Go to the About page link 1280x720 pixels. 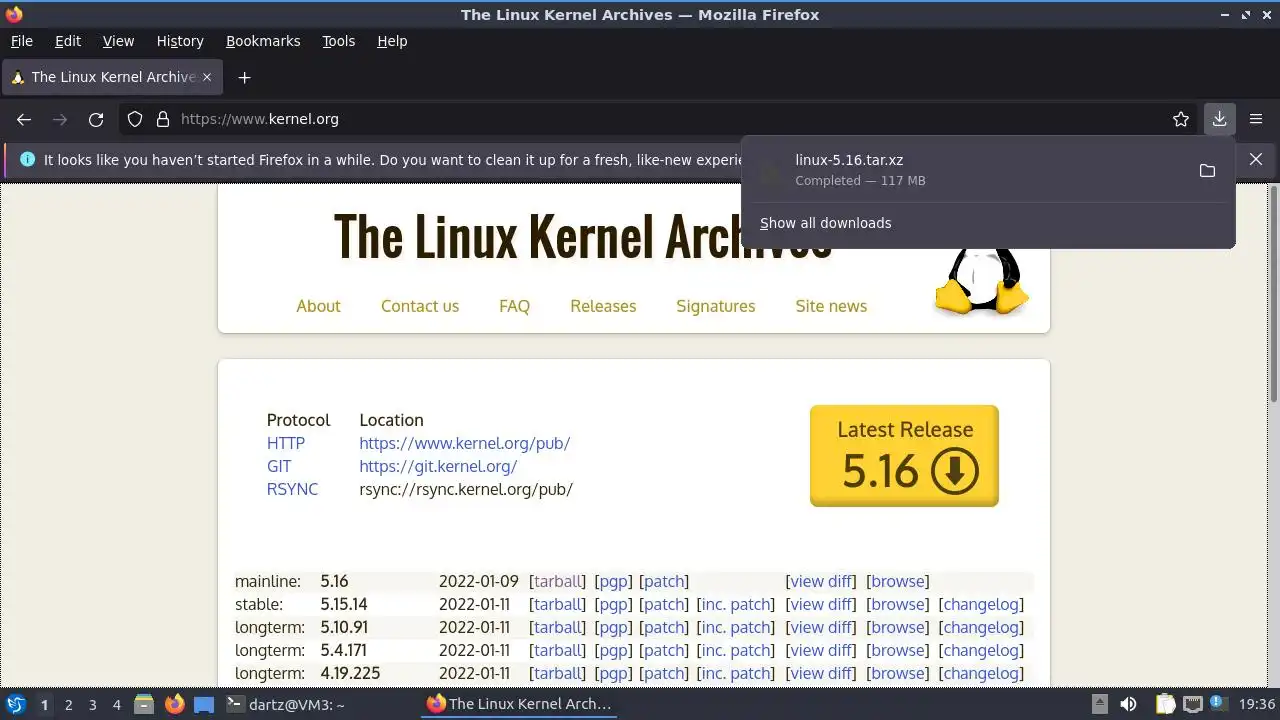tap(318, 306)
